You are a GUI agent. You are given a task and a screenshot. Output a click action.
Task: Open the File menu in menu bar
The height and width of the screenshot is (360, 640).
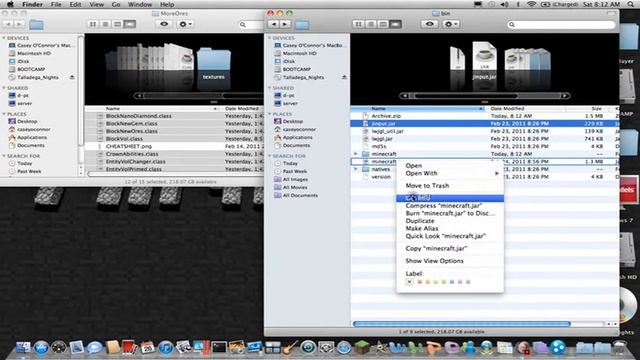[56, 4]
